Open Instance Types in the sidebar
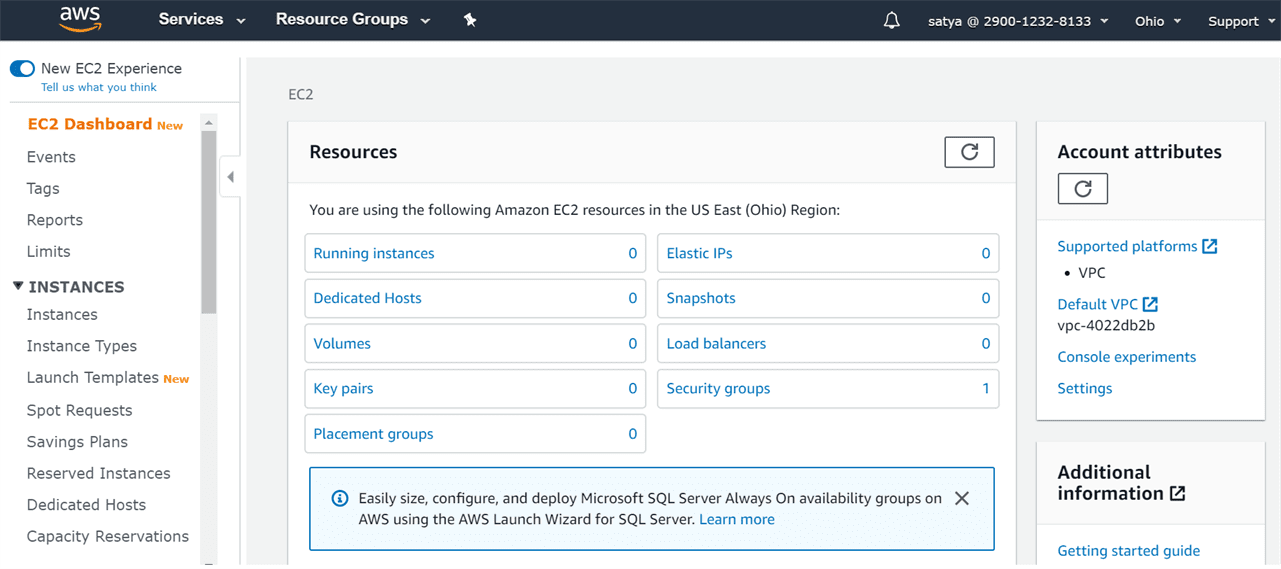 tap(82, 346)
